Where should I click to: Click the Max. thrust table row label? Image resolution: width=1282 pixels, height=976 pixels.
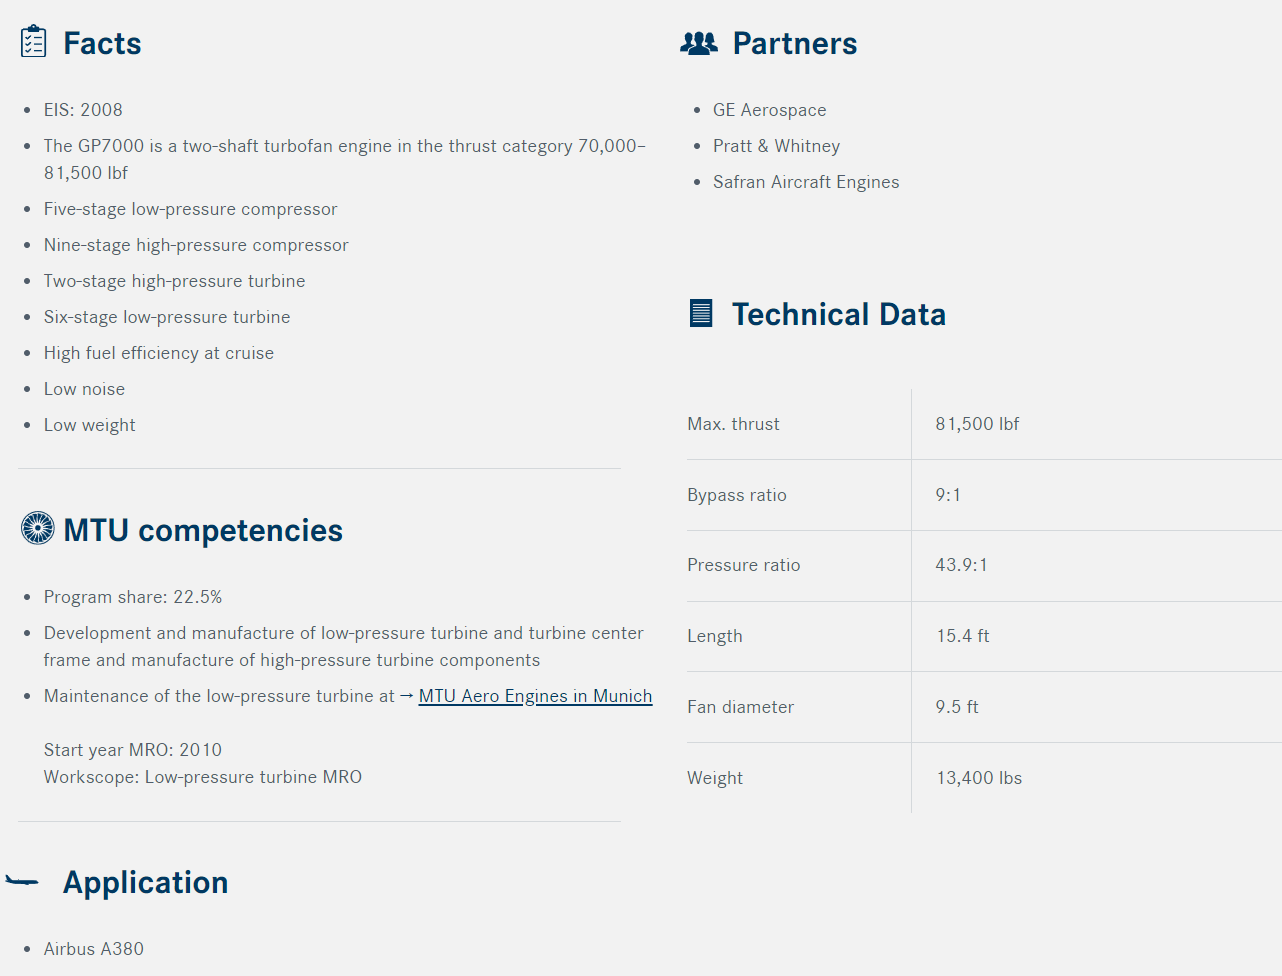[x=733, y=424]
